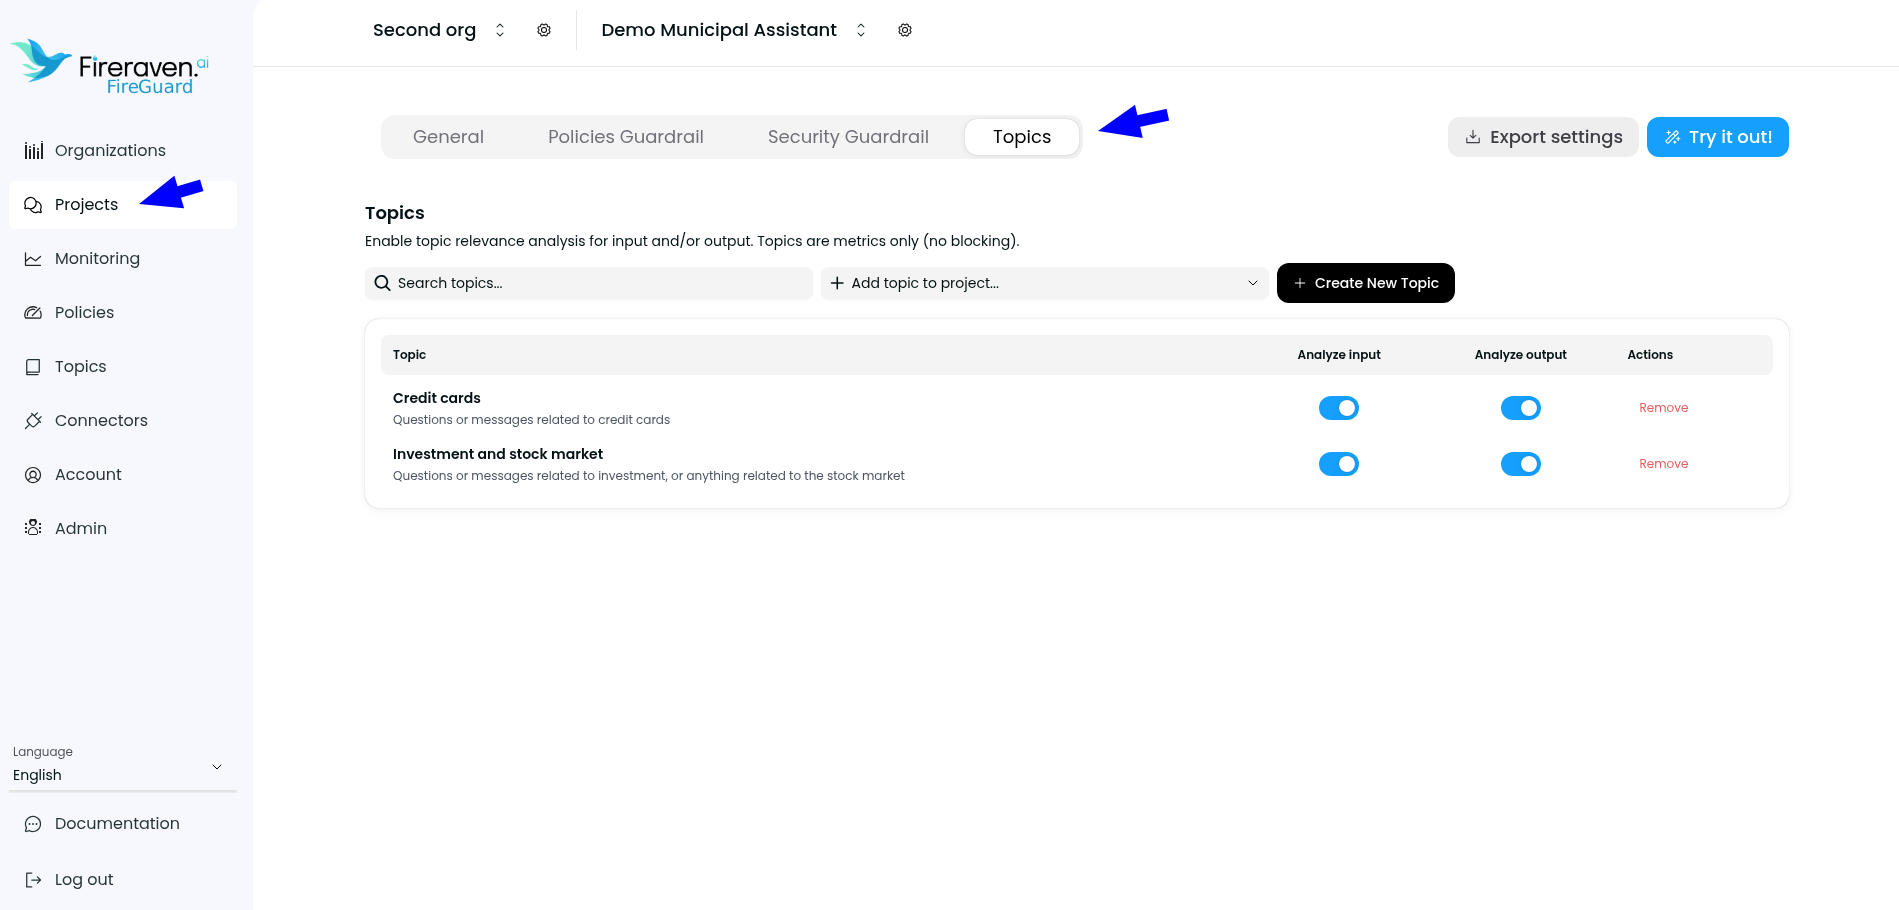Image resolution: width=1899 pixels, height=910 pixels.
Task: Expand the Language selection dropdown
Action: click(x=217, y=767)
